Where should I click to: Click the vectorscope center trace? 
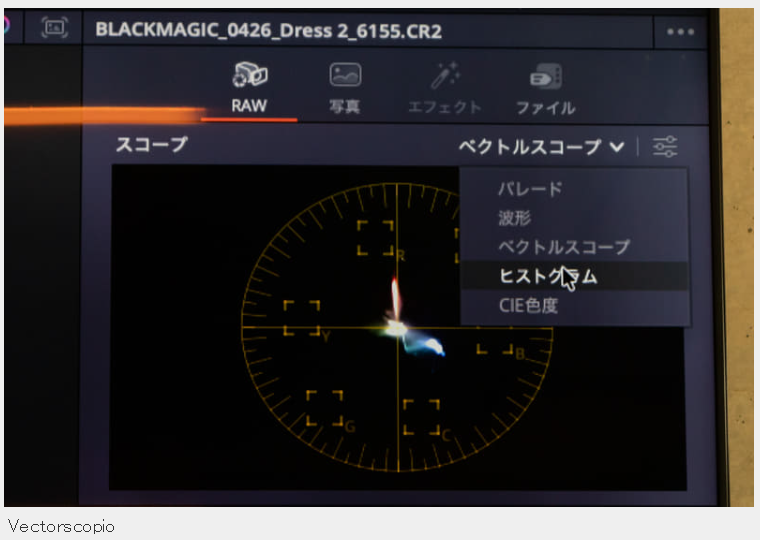tap(397, 329)
